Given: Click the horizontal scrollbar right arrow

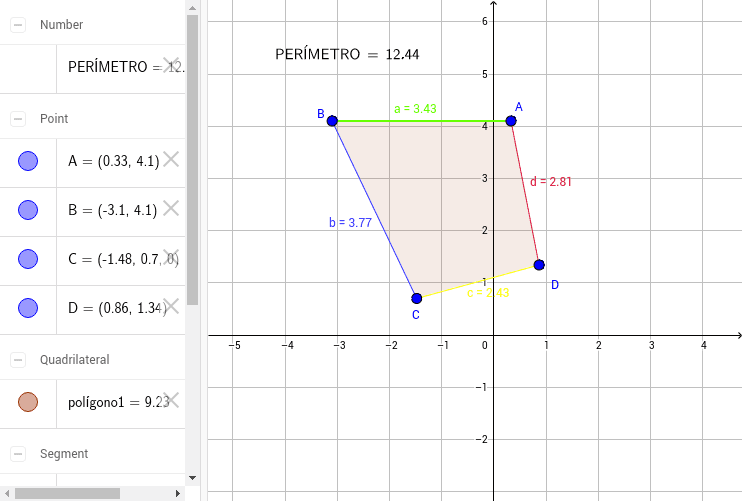Looking at the screenshot, I should tap(178, 494).
